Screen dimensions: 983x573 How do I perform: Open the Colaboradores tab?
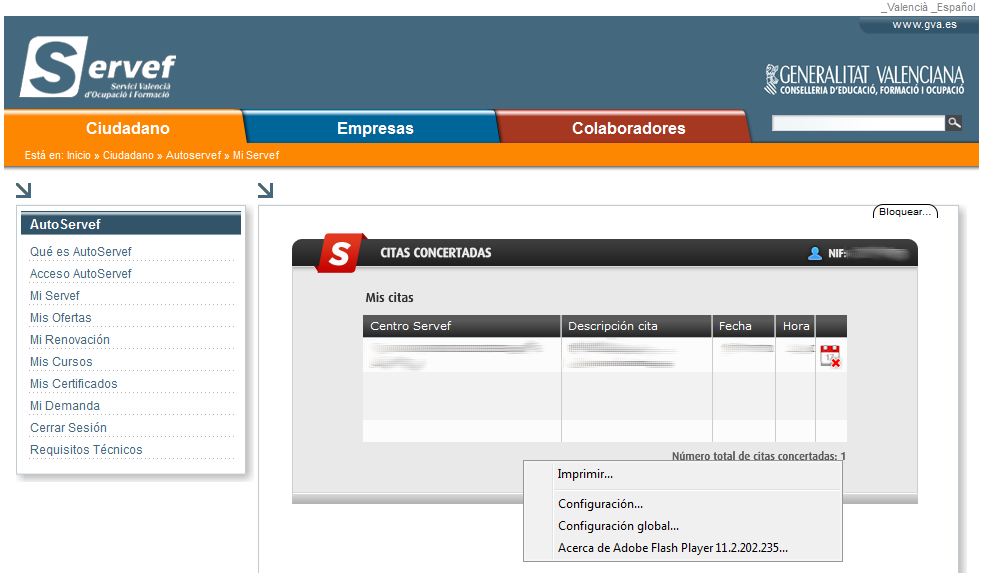628,128
